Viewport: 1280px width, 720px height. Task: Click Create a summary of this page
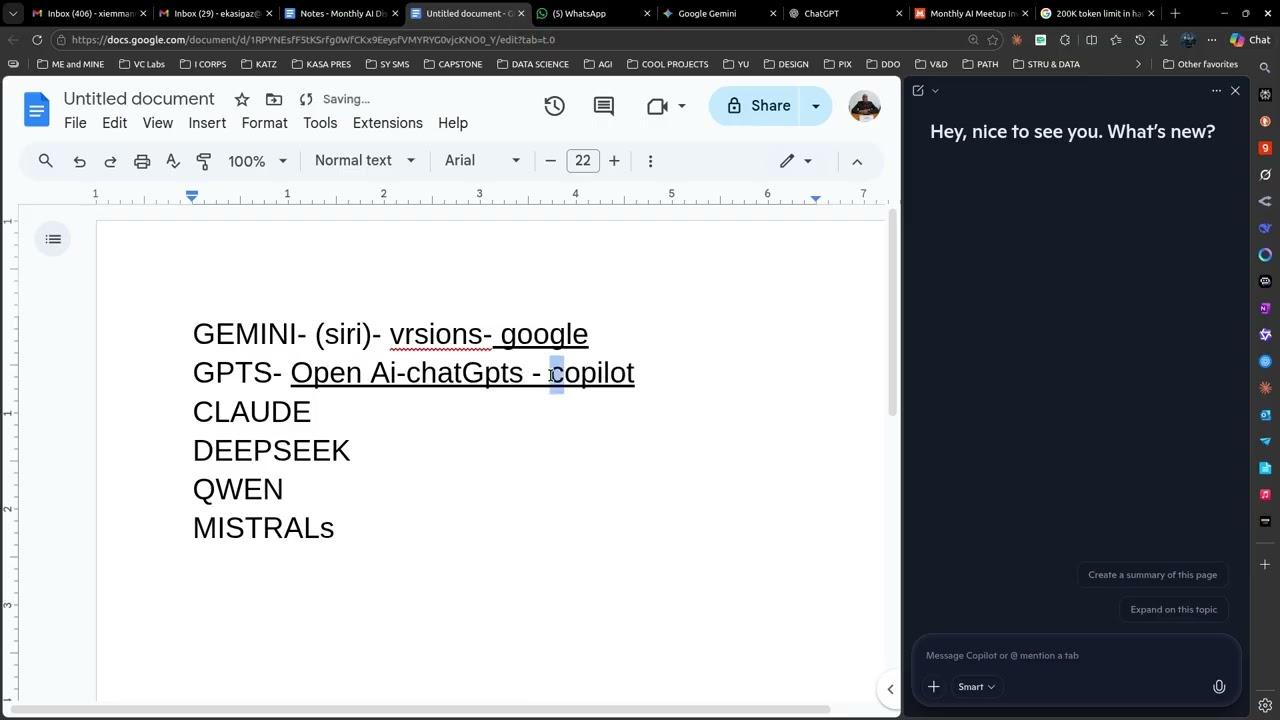[1152, 575]
